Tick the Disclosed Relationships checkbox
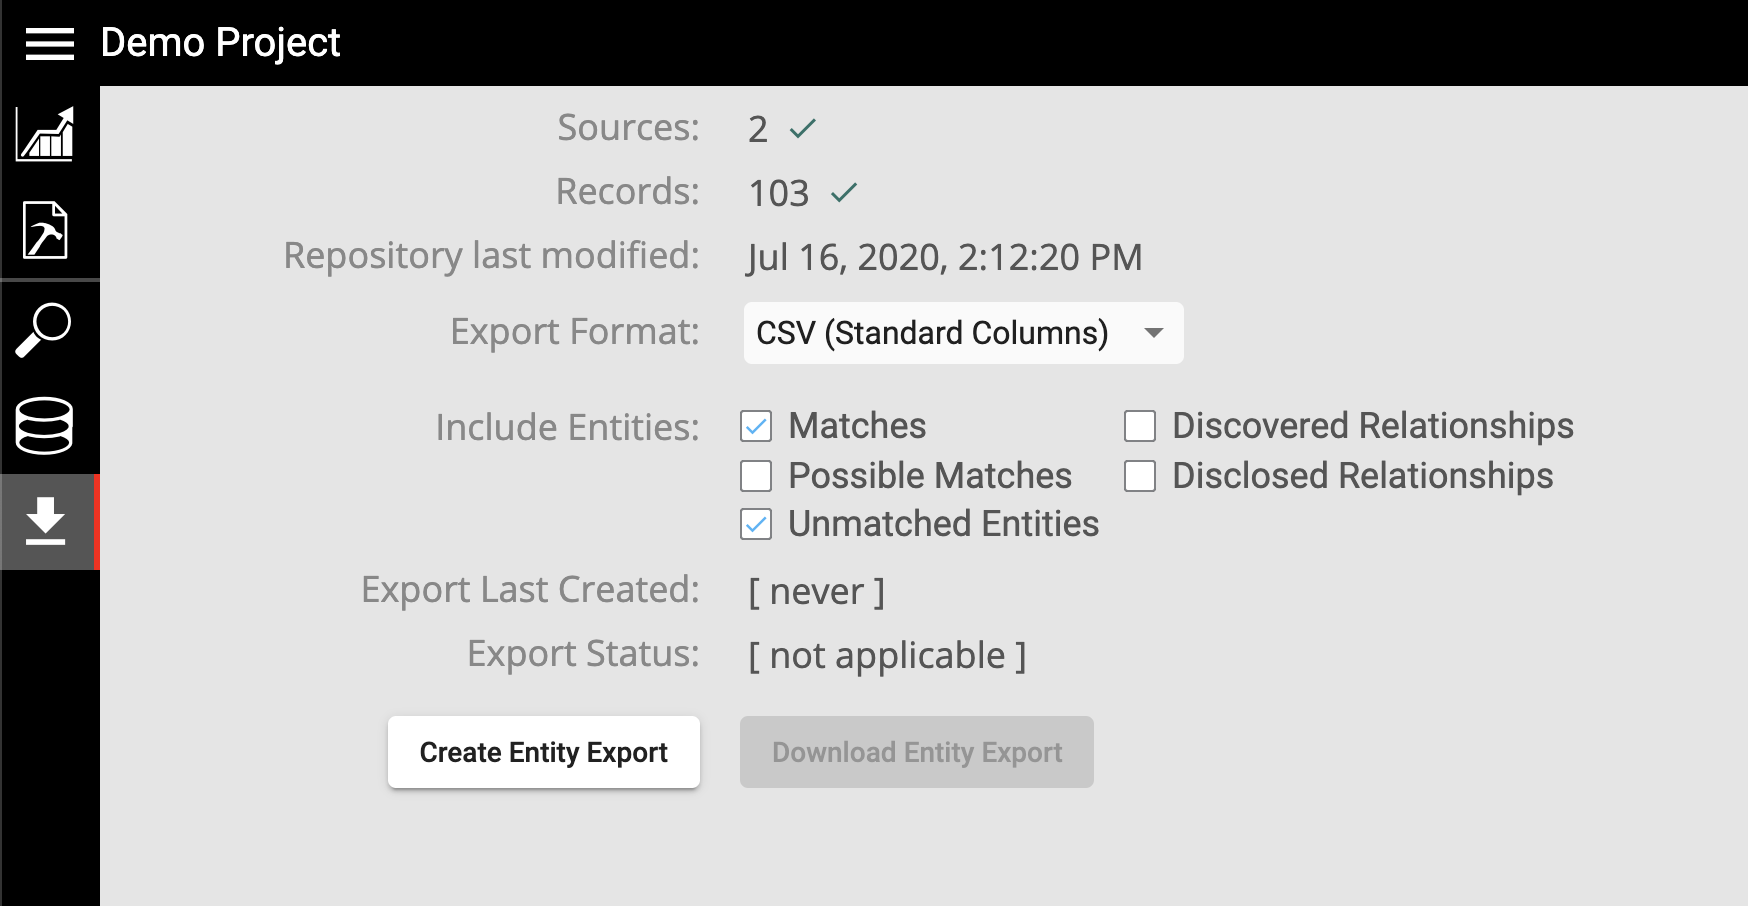The height and width of the screenshot is (906, 1748). click(1140, 476)
